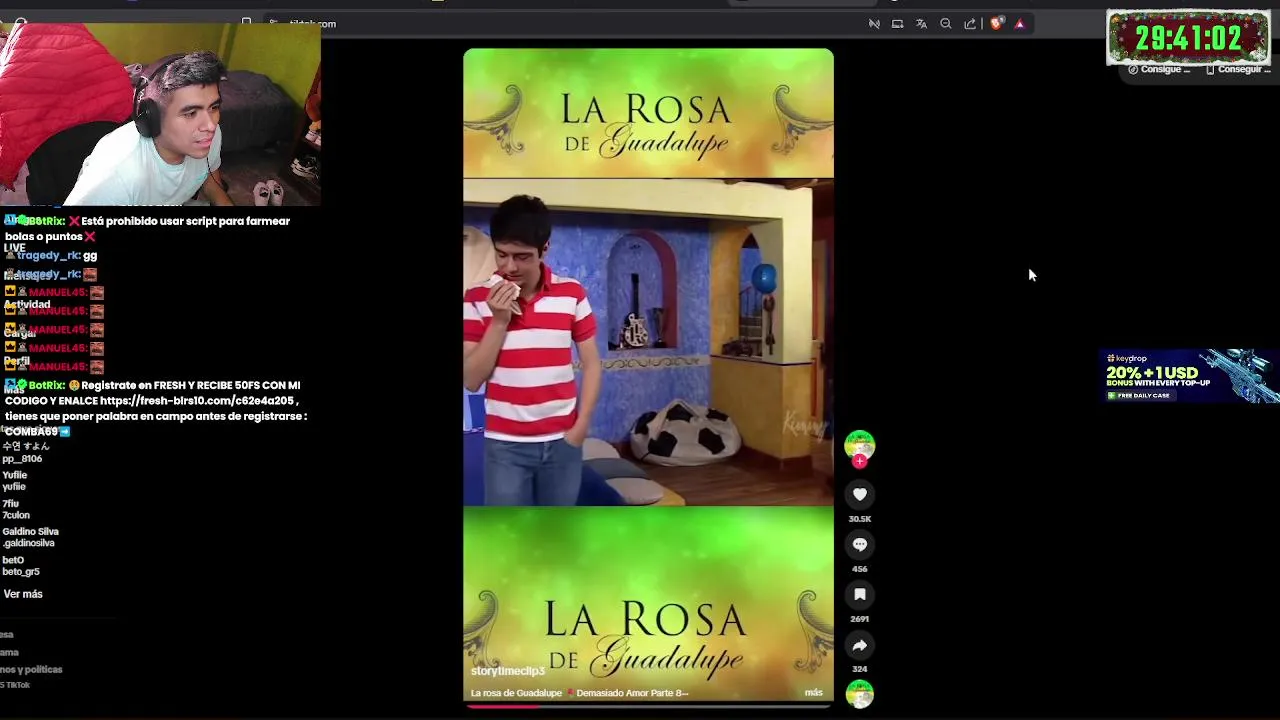Save the video with the bookmark icon
The height and width of the screenshot is (720, 1280).
(859, 594)
